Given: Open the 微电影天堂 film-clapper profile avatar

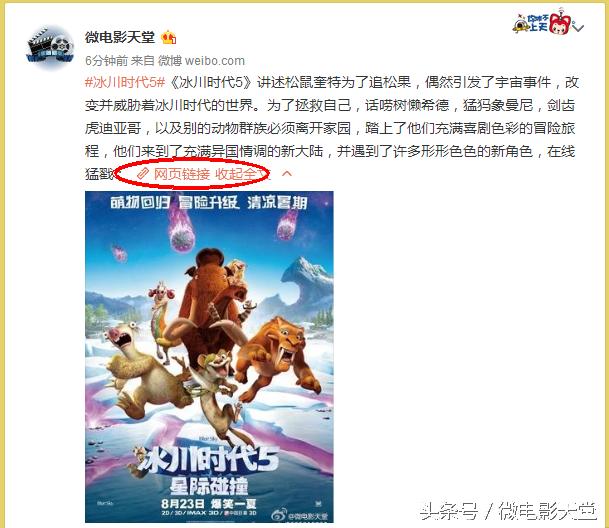Looking at the screenshot, I should [x=50, y=47].
